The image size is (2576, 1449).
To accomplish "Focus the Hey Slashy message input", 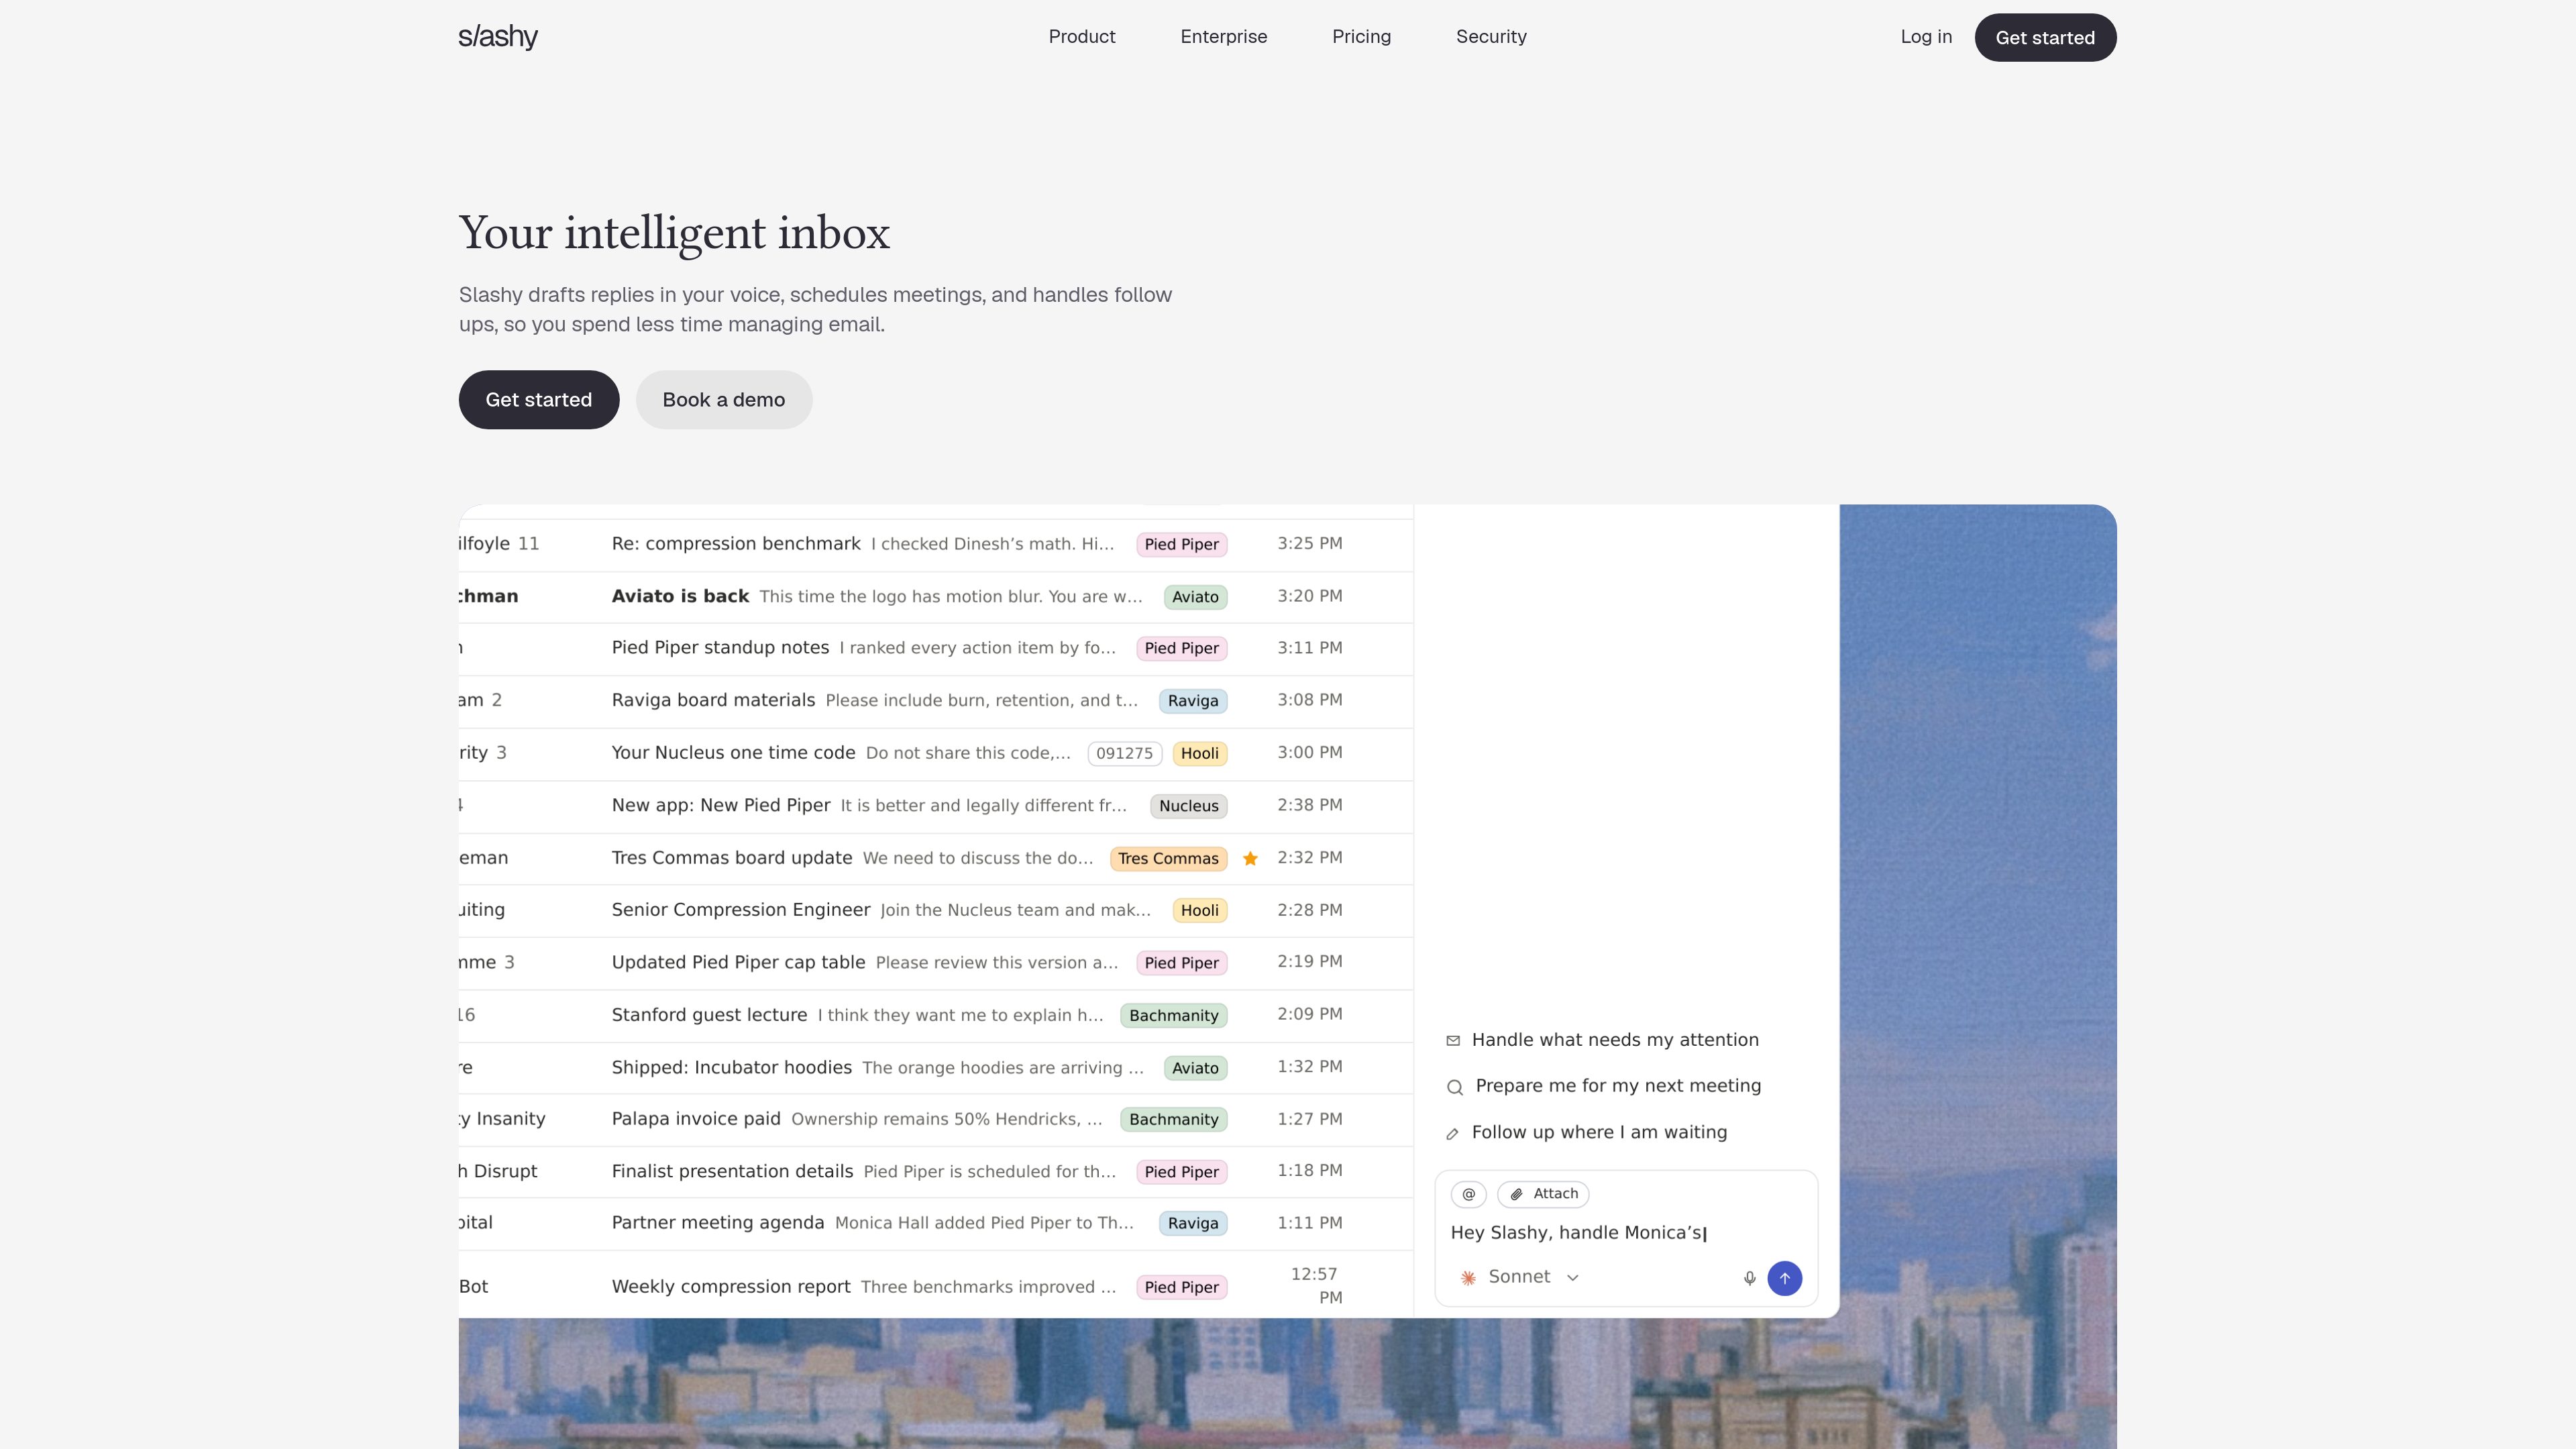I will (x=1626, y=1233).
